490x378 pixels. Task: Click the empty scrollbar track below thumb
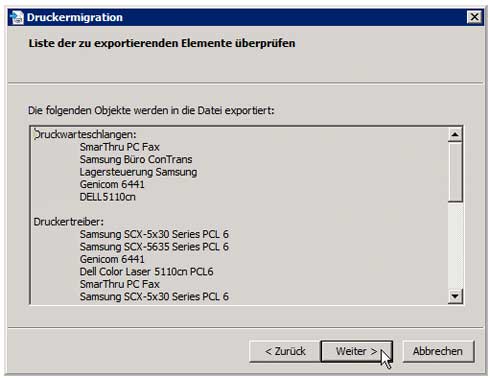[455, 245]
